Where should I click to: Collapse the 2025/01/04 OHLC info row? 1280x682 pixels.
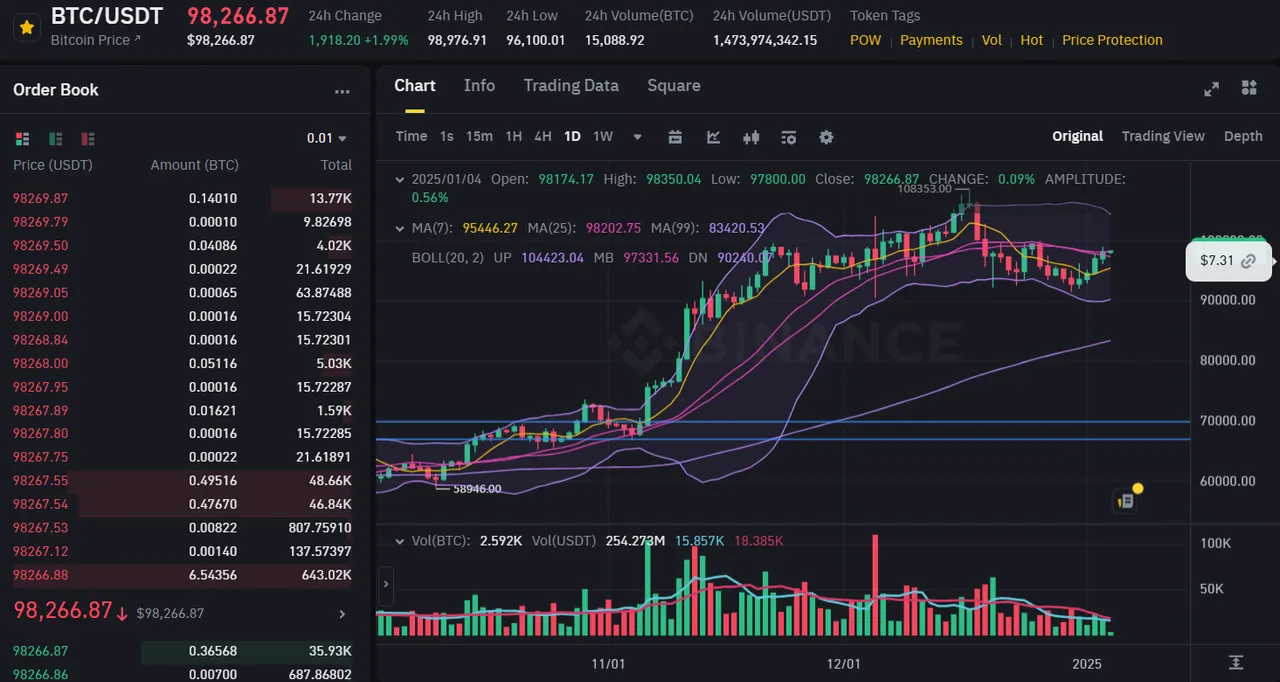(400, 179)
